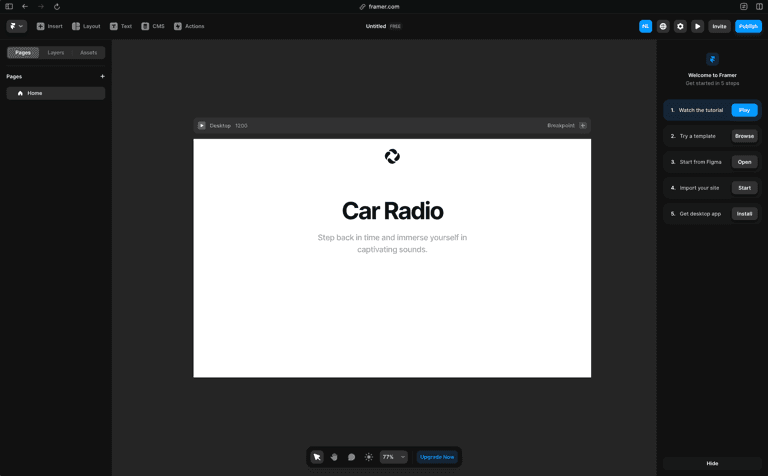Select the cursor pointer tool
The width and height of the screenshot is (768, 476).
pos(317,457)
